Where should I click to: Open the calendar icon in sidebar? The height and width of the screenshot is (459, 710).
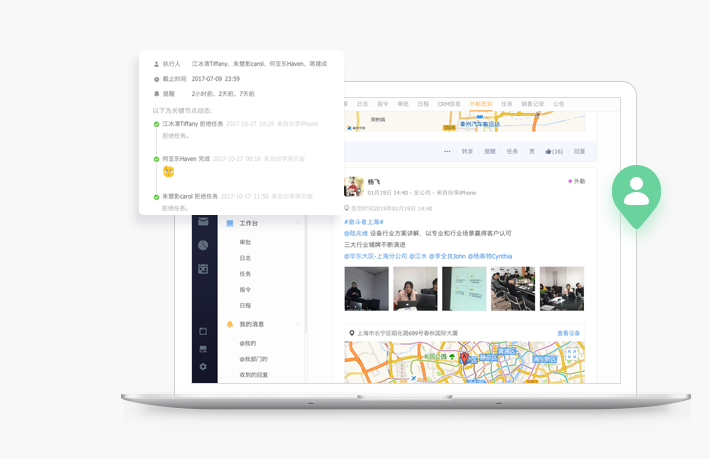coord(203,268)
